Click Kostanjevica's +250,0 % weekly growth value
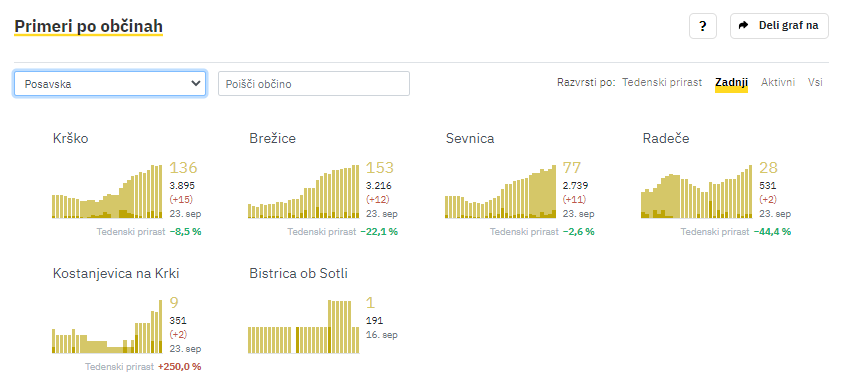The image size is (849, 381). tap(179, 366)
